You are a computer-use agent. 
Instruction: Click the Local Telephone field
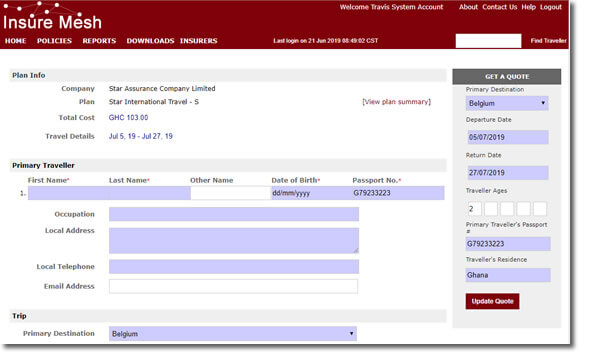click(x=234, y=267)
